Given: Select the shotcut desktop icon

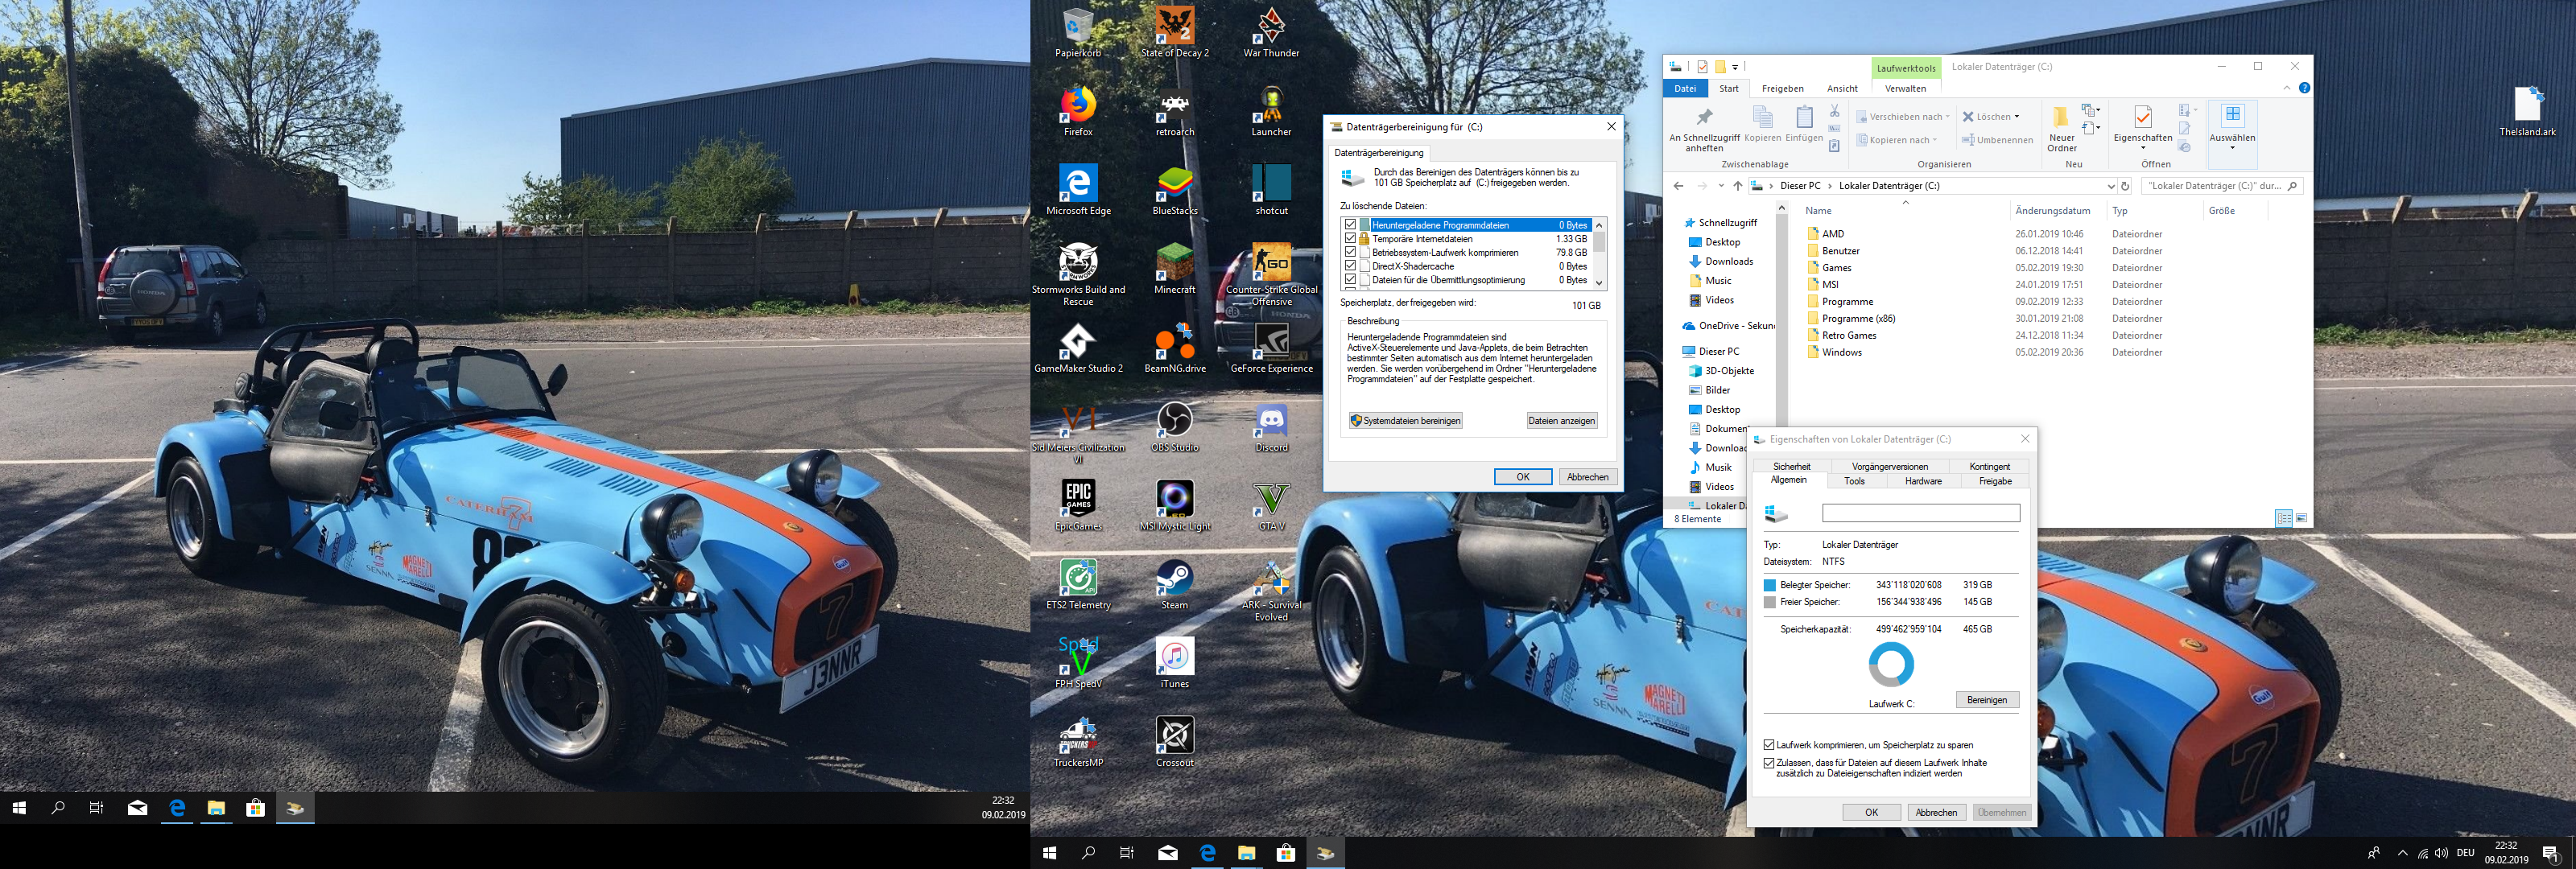Looking at the screenshot, I should [1271, 190].
